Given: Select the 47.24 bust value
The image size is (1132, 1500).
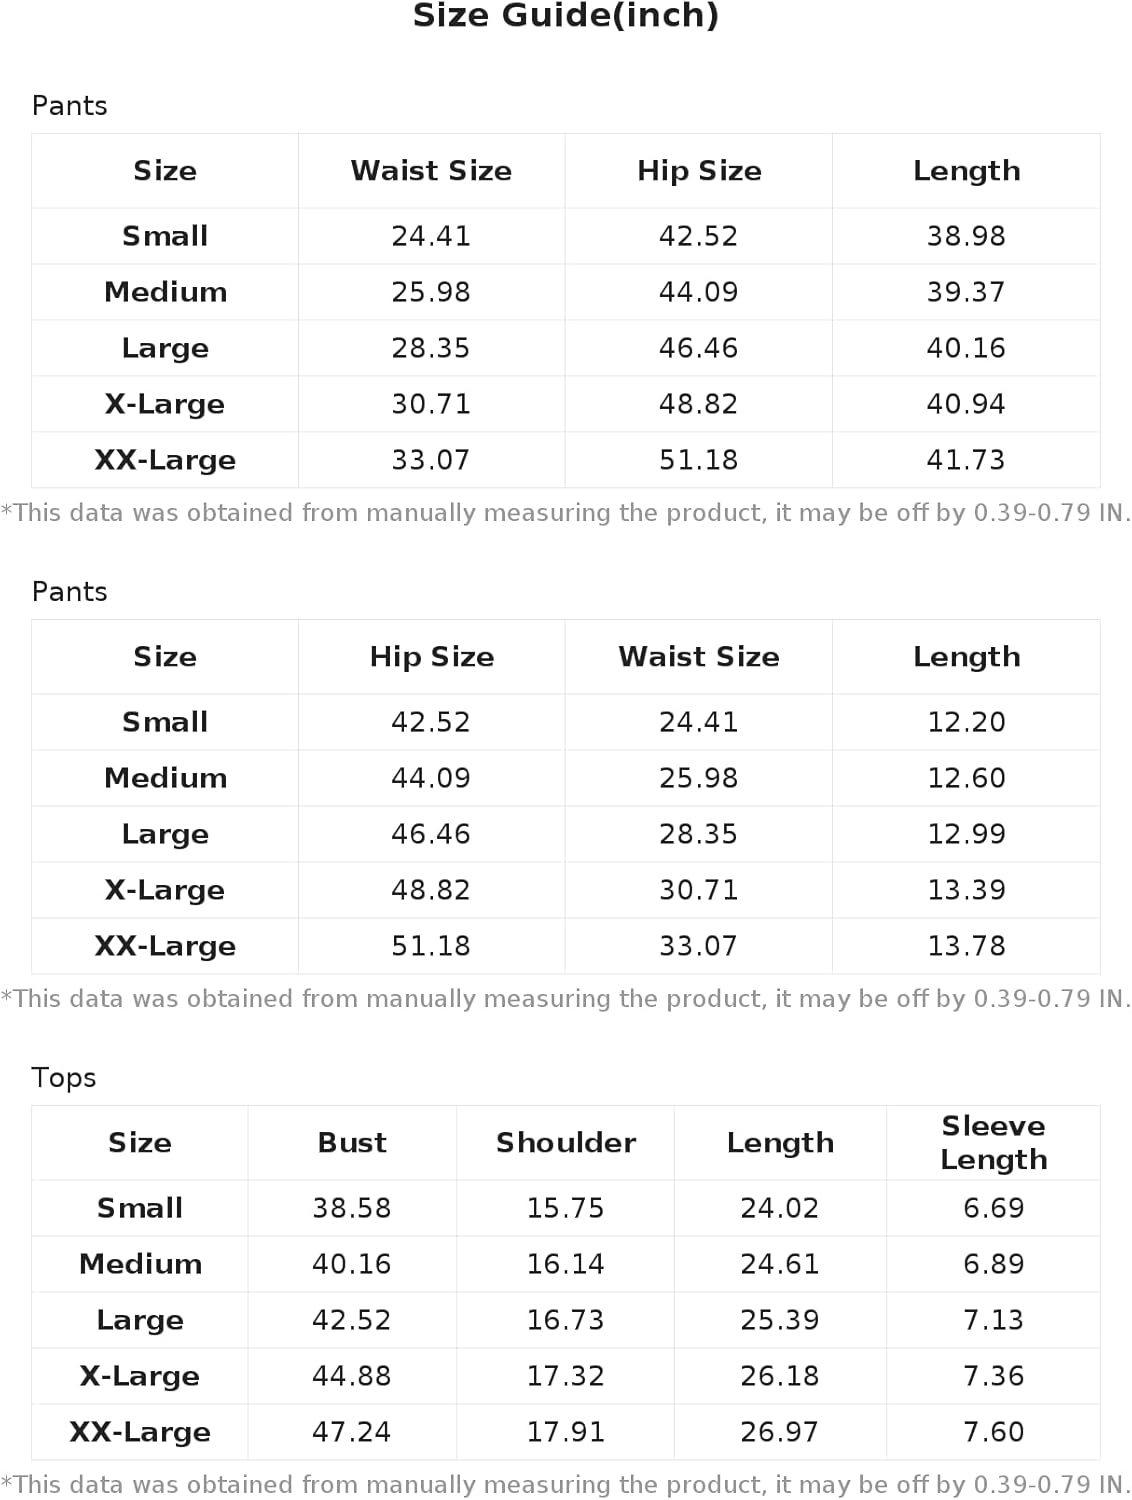Looking at the screenshot, I should tap(352, 1432).
